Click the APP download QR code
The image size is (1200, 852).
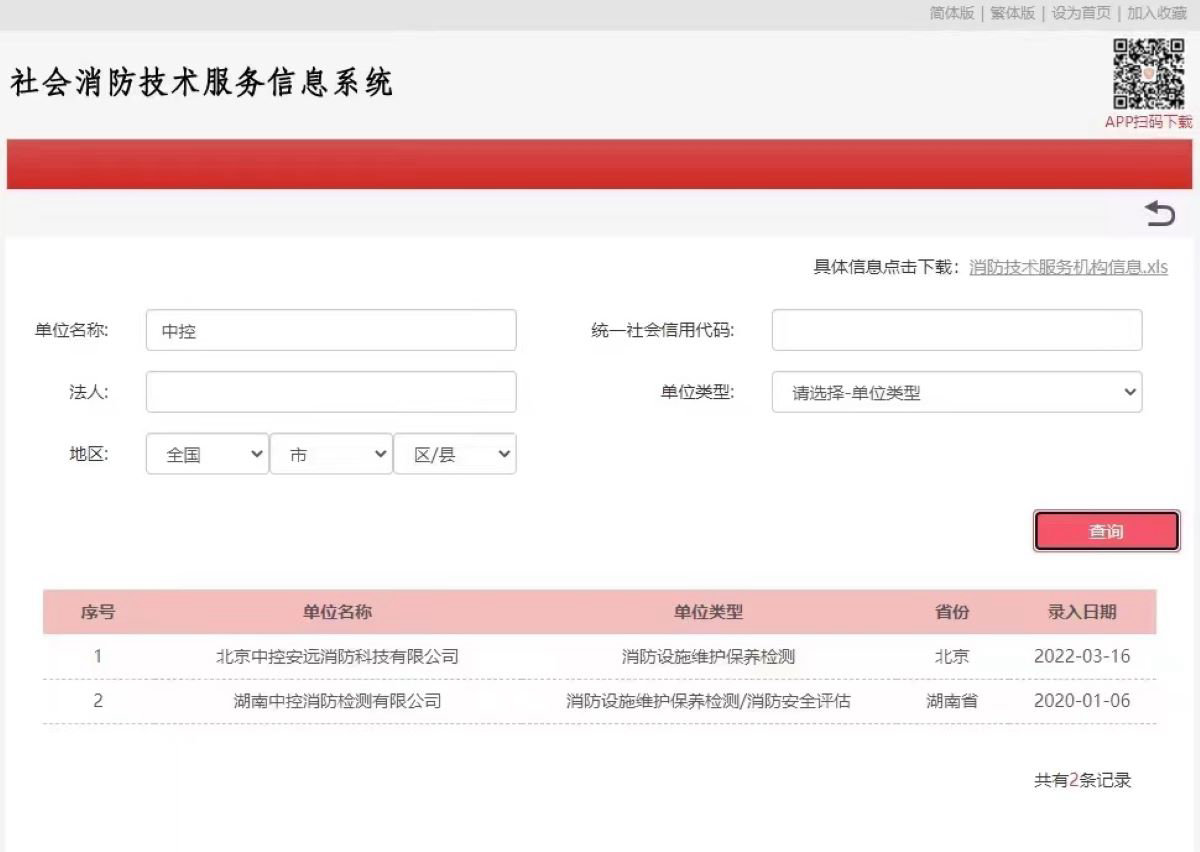[x=1149, y=73]
